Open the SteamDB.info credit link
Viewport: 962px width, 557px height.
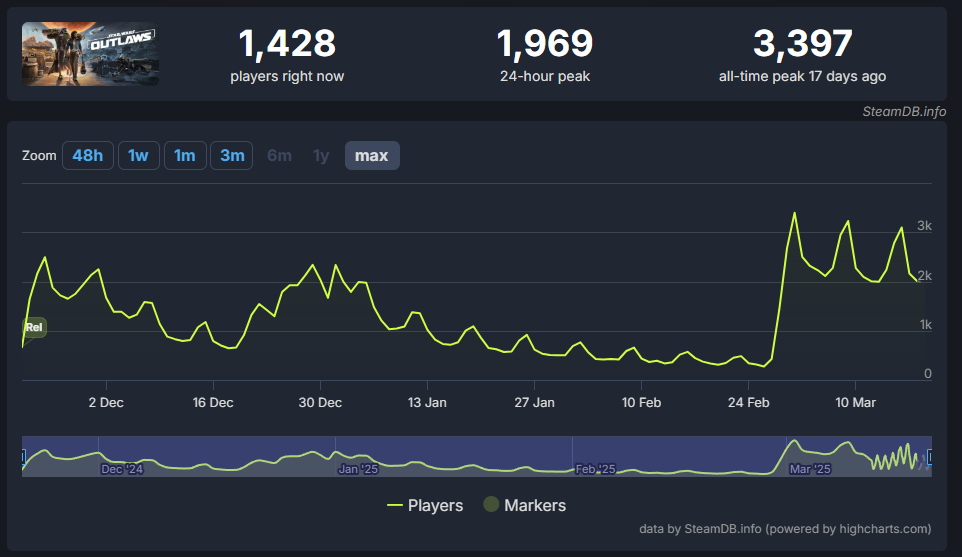(904, 112)
